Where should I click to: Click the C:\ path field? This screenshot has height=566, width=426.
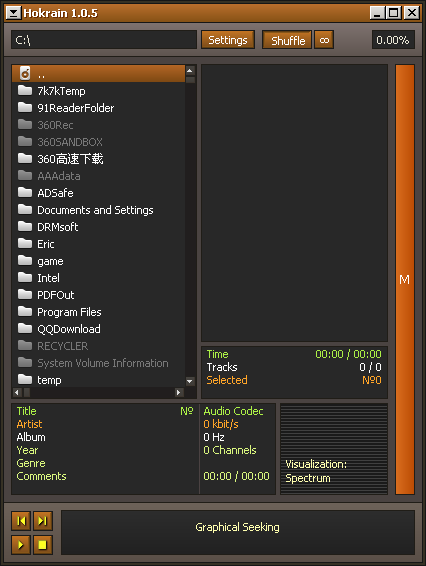click(104, 40)
